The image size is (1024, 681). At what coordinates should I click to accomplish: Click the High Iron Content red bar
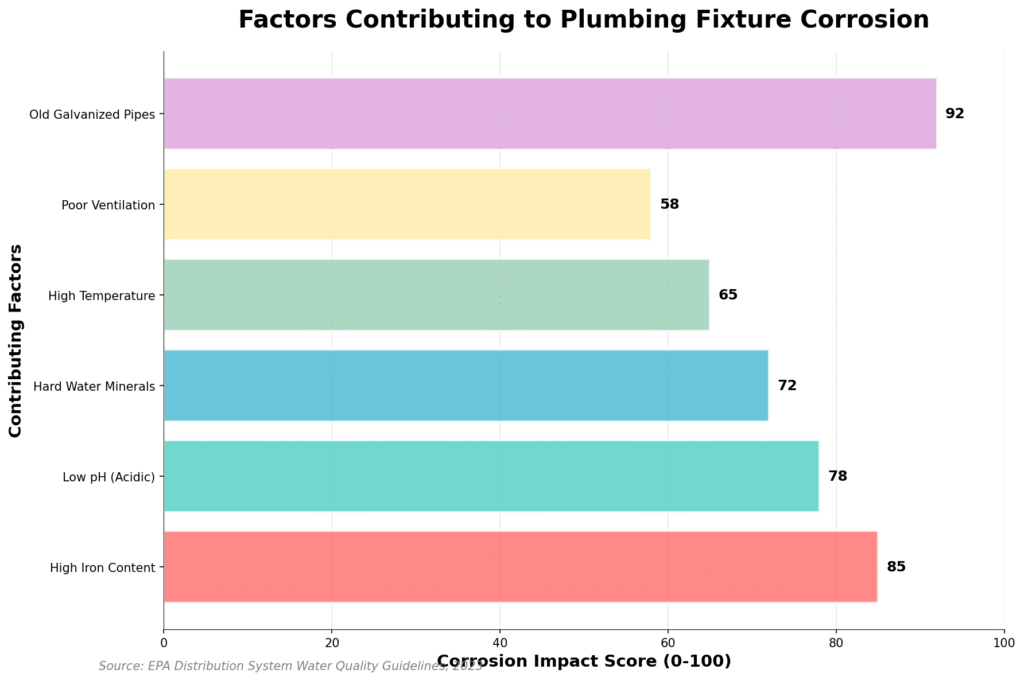[520, 567]
